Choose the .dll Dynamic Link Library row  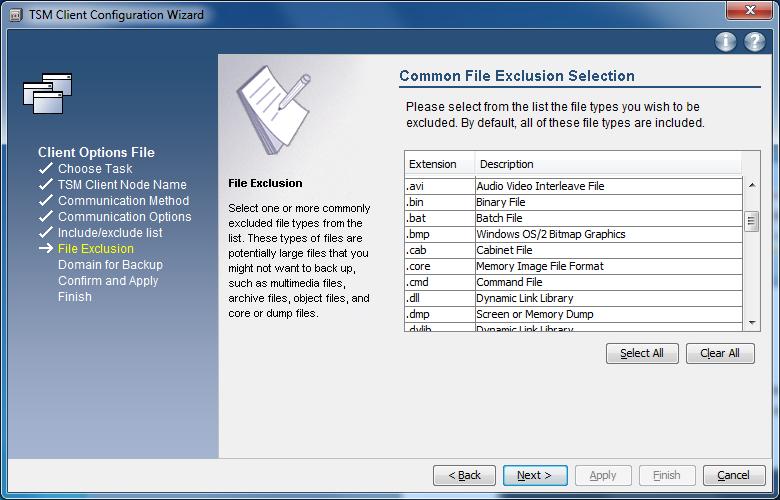point(573,298)
